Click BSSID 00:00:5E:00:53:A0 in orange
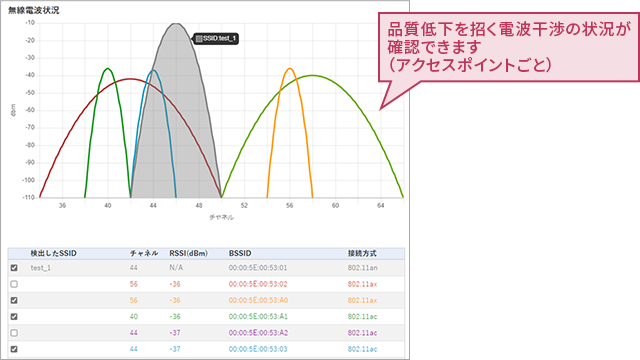 click(258, 300)
